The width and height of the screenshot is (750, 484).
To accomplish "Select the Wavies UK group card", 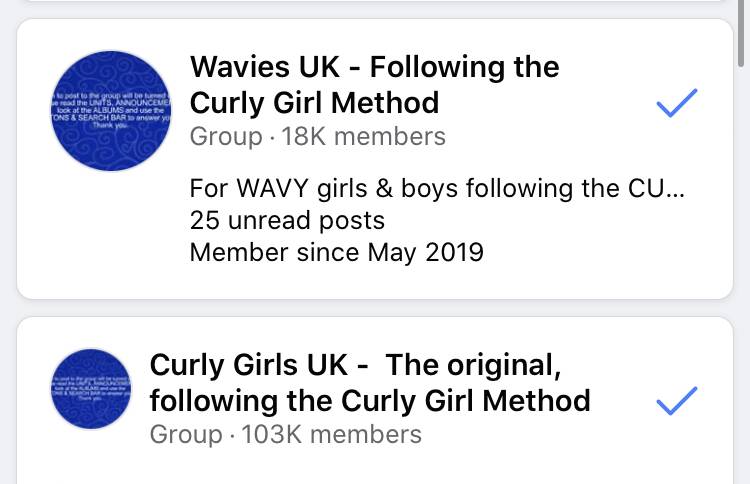I will 375,159.
